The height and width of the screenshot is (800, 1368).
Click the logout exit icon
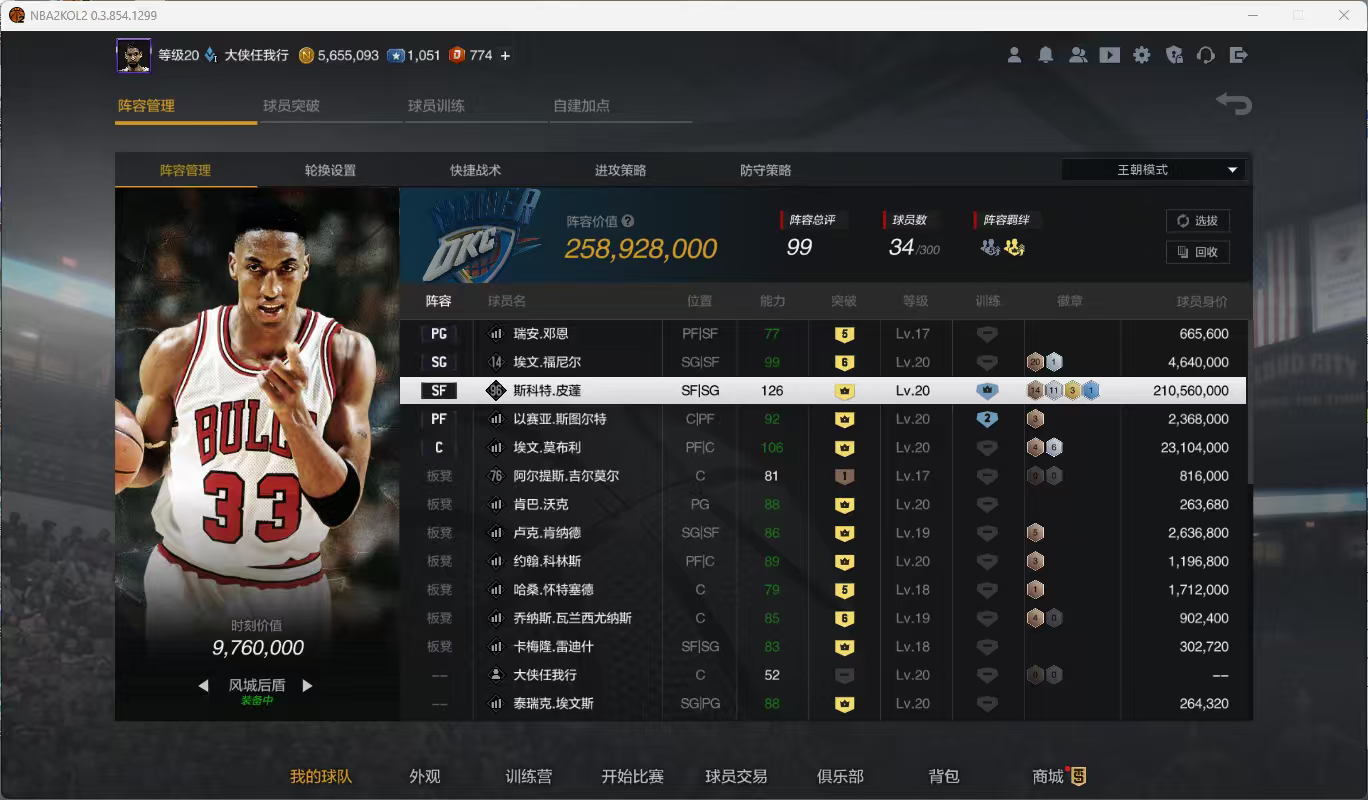(1239, 55)
